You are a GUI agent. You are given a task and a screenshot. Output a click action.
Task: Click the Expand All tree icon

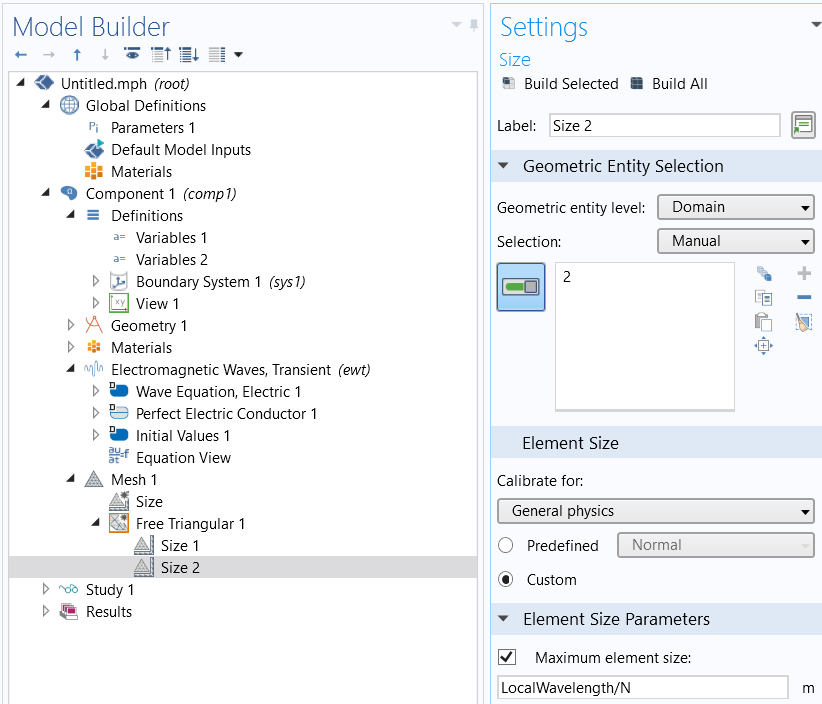(x=188, y=54)
